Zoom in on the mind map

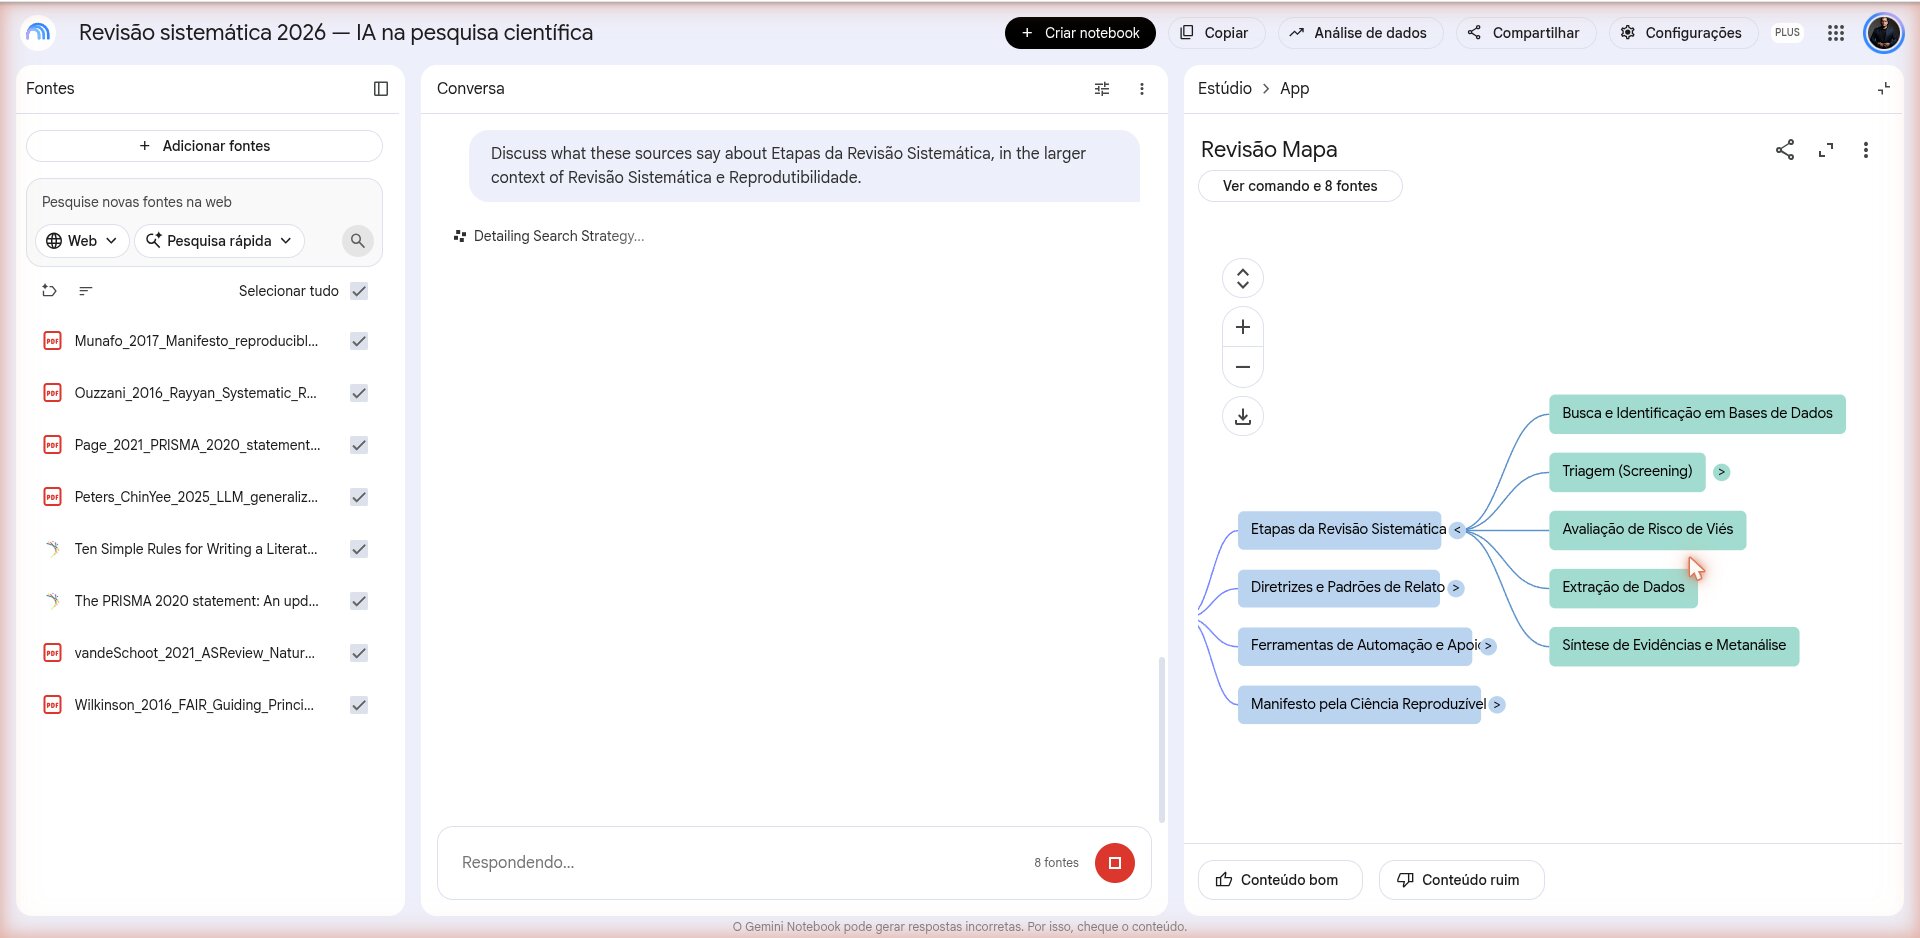coord(1243,327)
